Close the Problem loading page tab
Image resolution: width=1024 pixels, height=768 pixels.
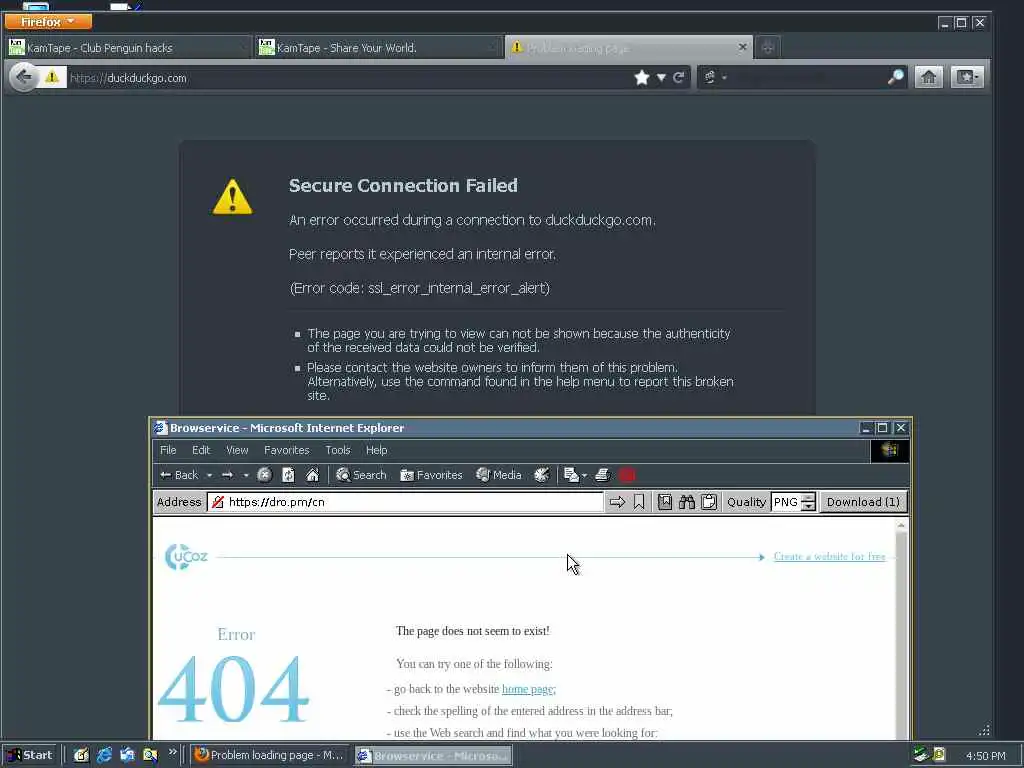[743, 47]
